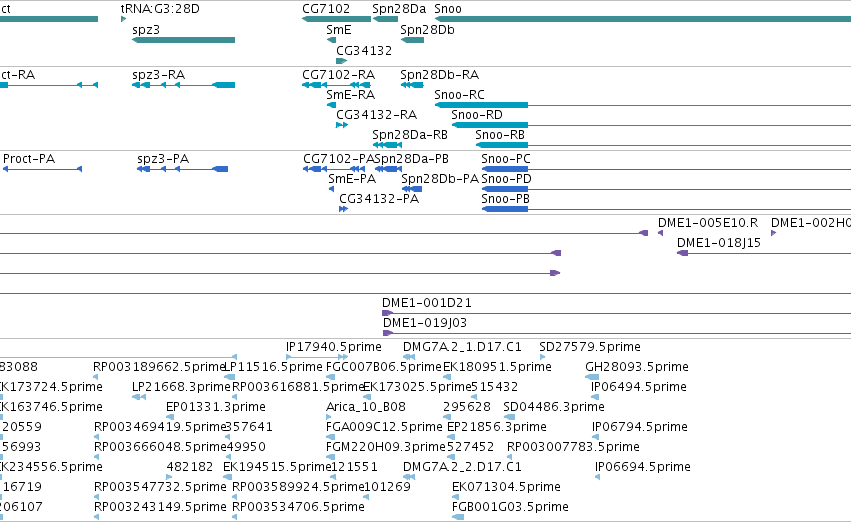Click the CG7102-RA transcript glyph

pyautogui.click(x=336, y=85)
